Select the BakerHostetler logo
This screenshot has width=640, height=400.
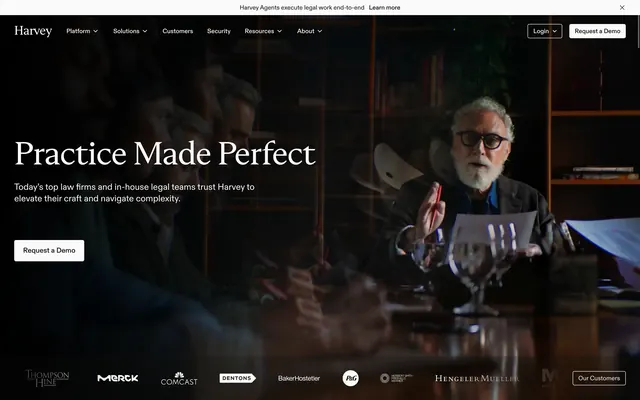[299, 378]
